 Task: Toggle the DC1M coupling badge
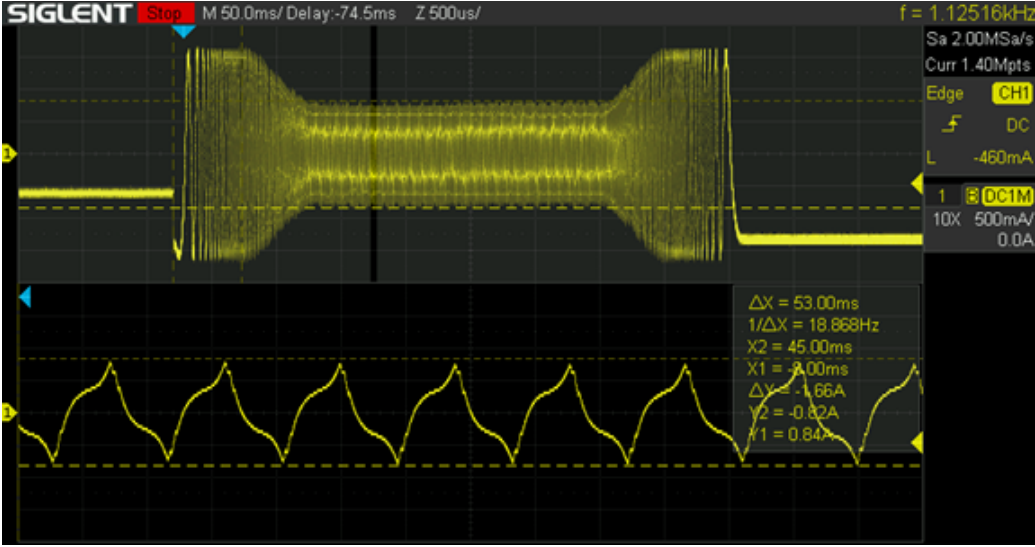click(x=1007, y=196)
